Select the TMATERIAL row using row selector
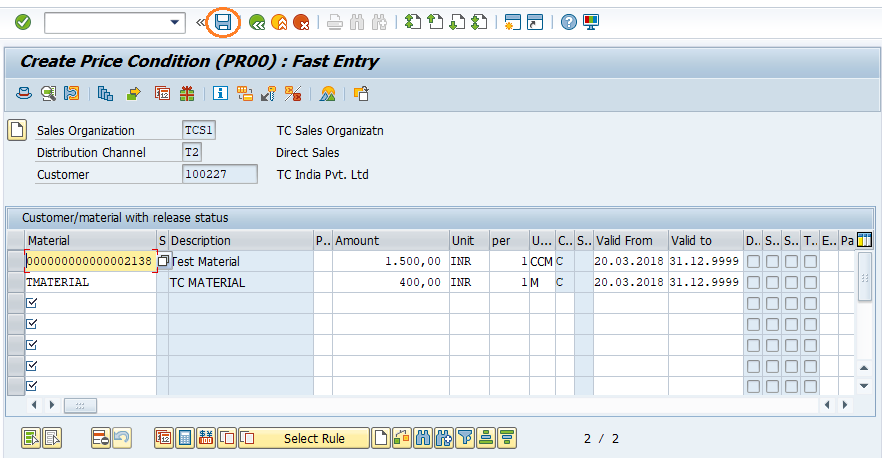Image resolution: width=882 pixels, height=458 pixels. click(x=15, y=282)
